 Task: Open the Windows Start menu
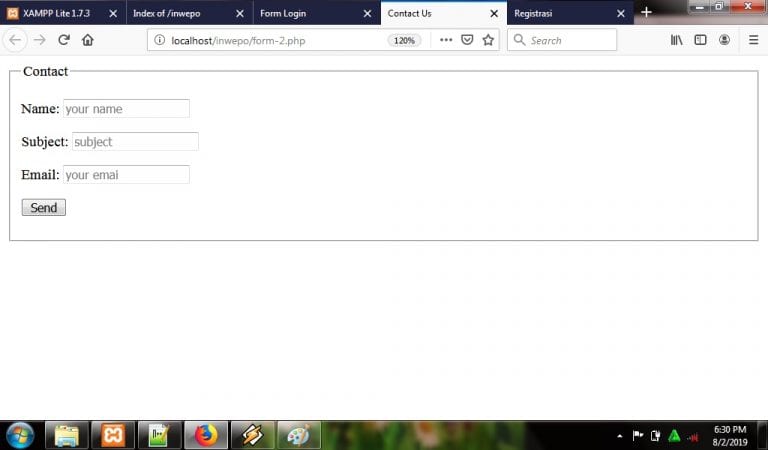(20, 435)
